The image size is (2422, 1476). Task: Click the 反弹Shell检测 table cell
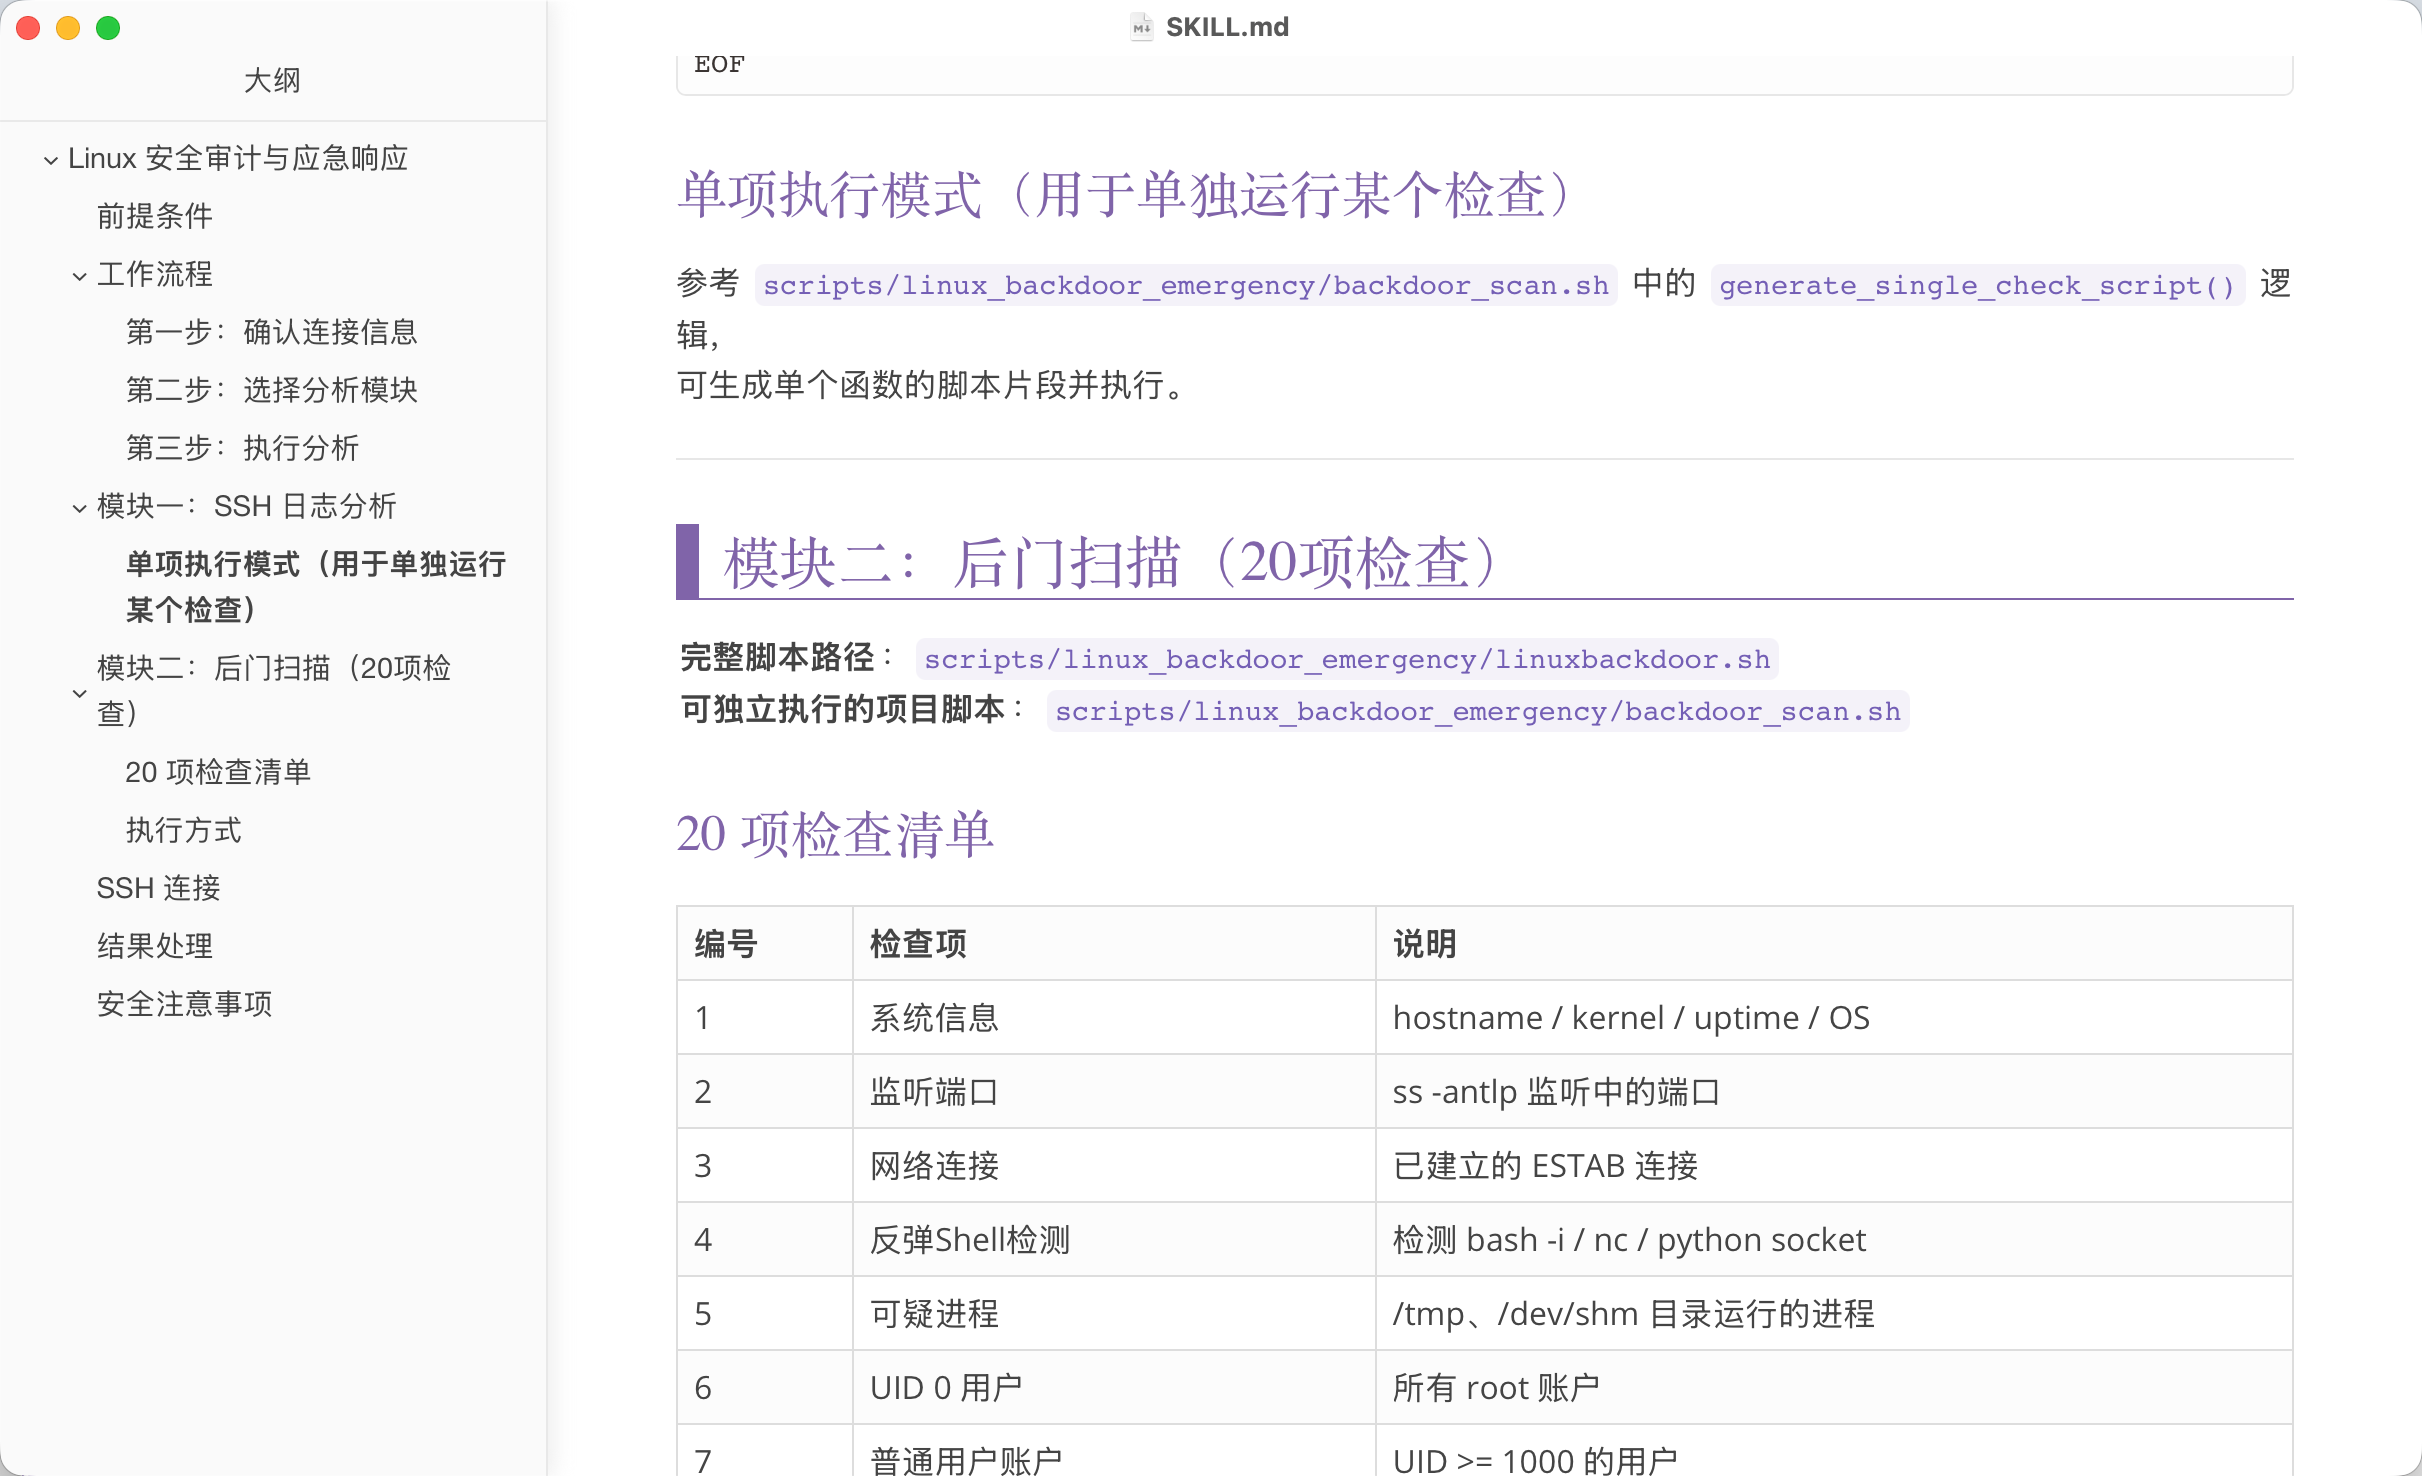tap(970, 1240)
